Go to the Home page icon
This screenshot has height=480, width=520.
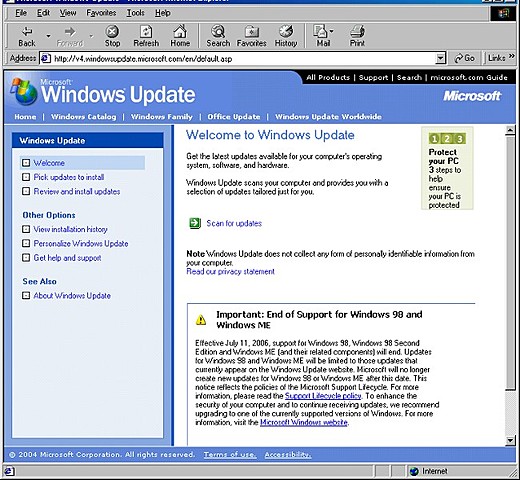[180, 36]
